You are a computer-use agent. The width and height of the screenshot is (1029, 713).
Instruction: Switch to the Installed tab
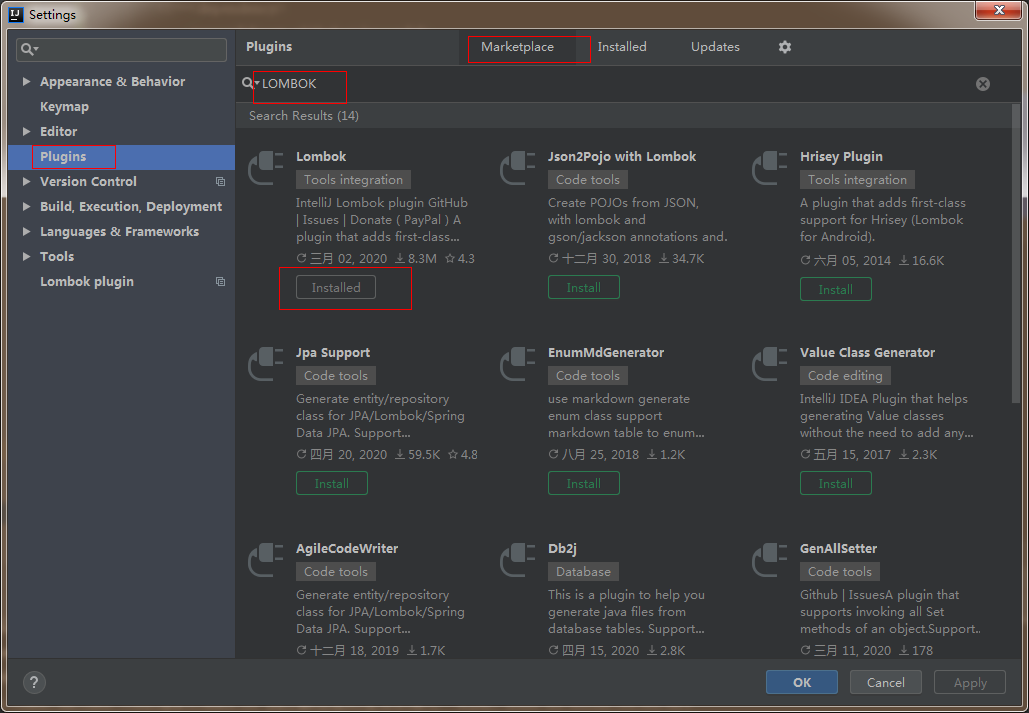coord(622,47)
